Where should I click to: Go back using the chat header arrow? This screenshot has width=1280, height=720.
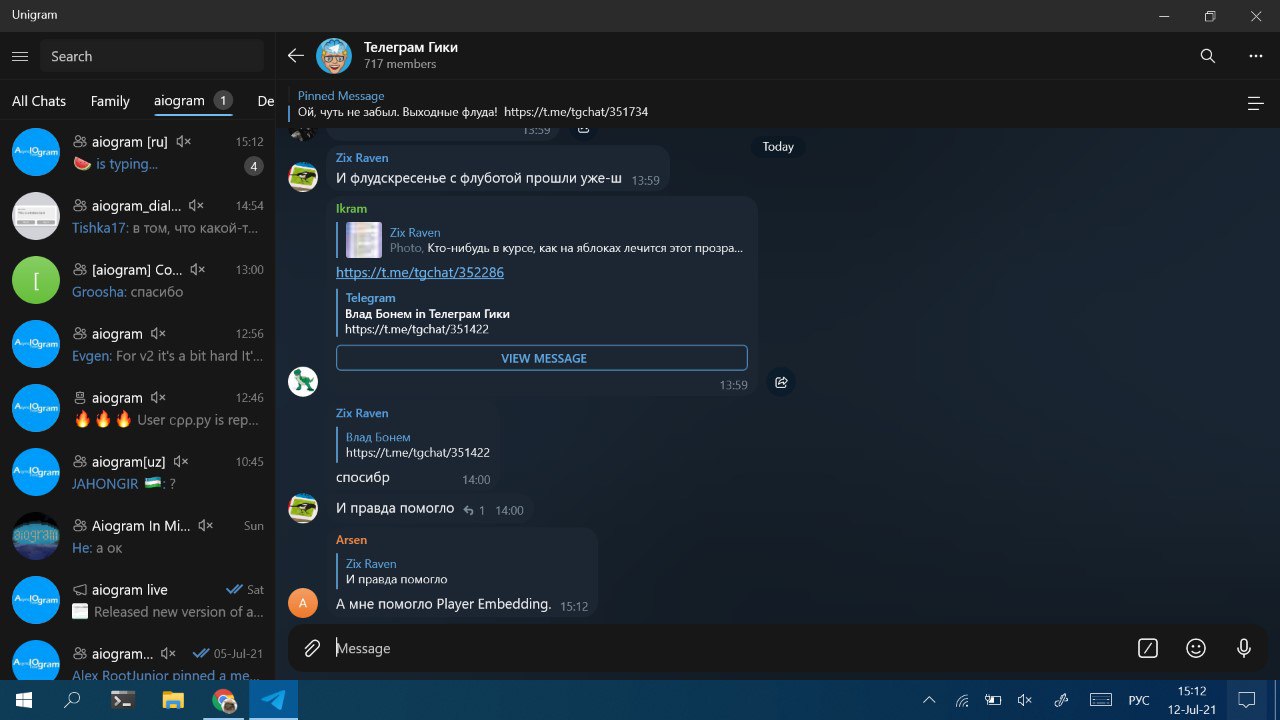pos(295,56)
